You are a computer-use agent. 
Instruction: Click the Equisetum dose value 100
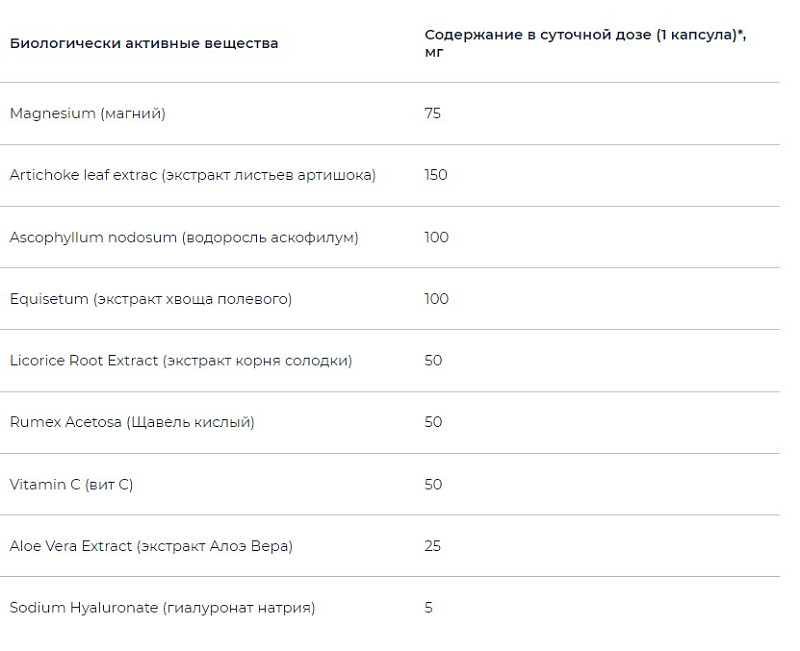tap(437, 299)
